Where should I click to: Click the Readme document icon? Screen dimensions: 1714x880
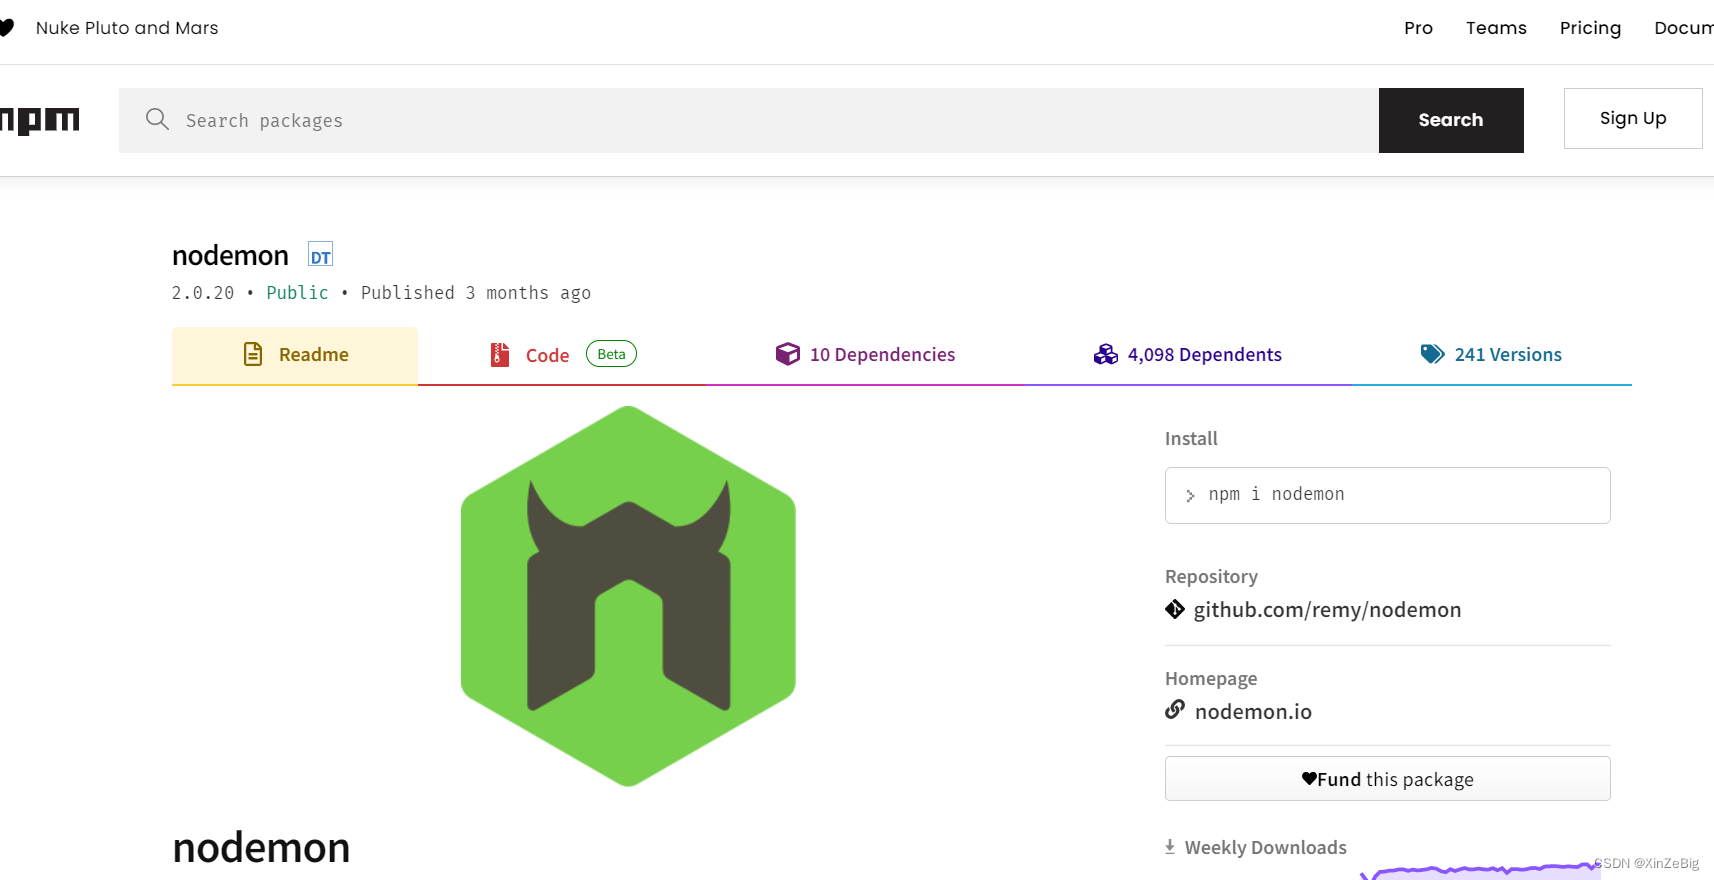[253, 354]
